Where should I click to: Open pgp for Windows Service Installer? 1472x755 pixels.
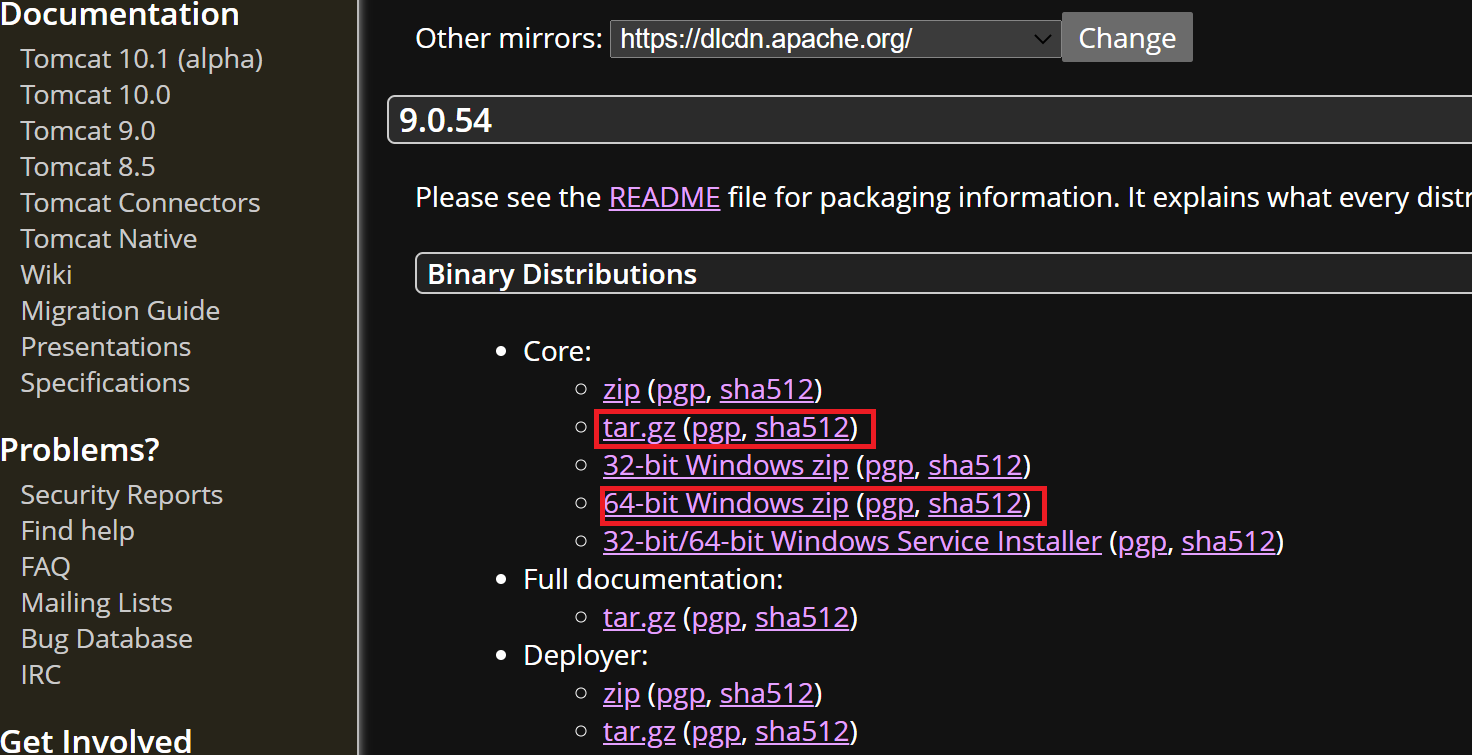pyautogui.click(x=1142, y=542)
